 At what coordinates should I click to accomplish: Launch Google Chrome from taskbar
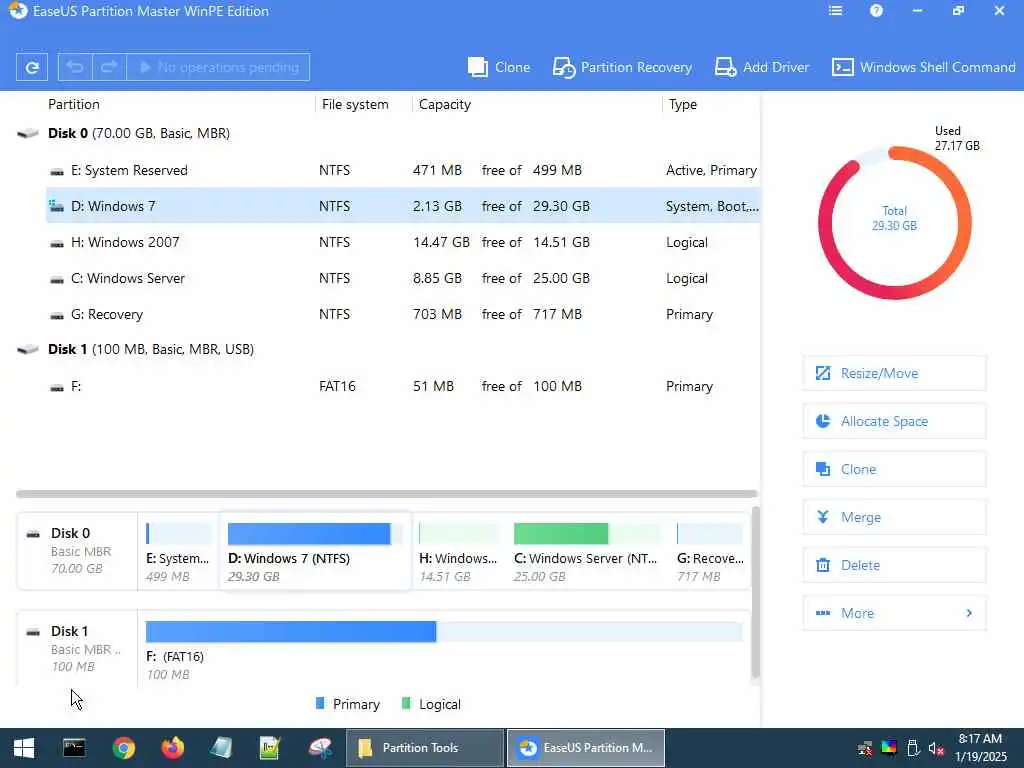pyautogui.click(x=123, y=748)
